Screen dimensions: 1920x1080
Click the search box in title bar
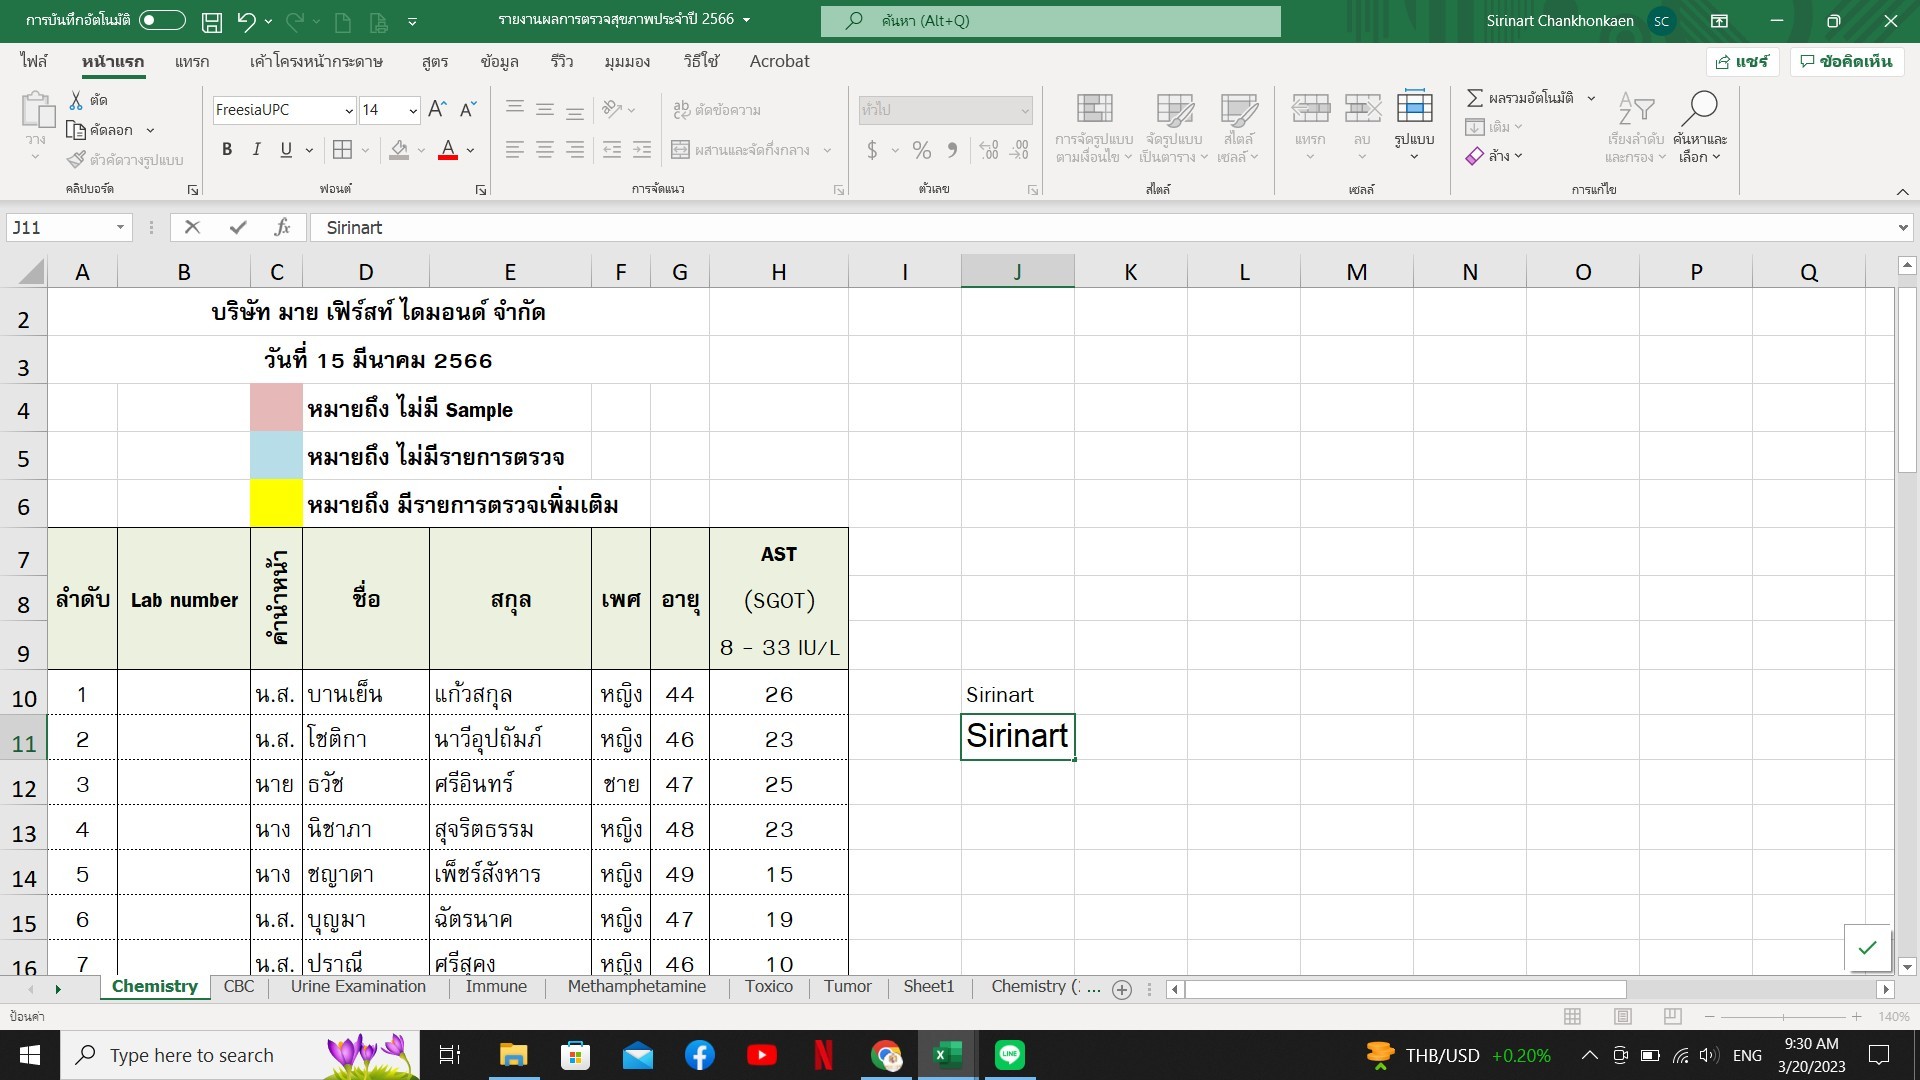1050,21
